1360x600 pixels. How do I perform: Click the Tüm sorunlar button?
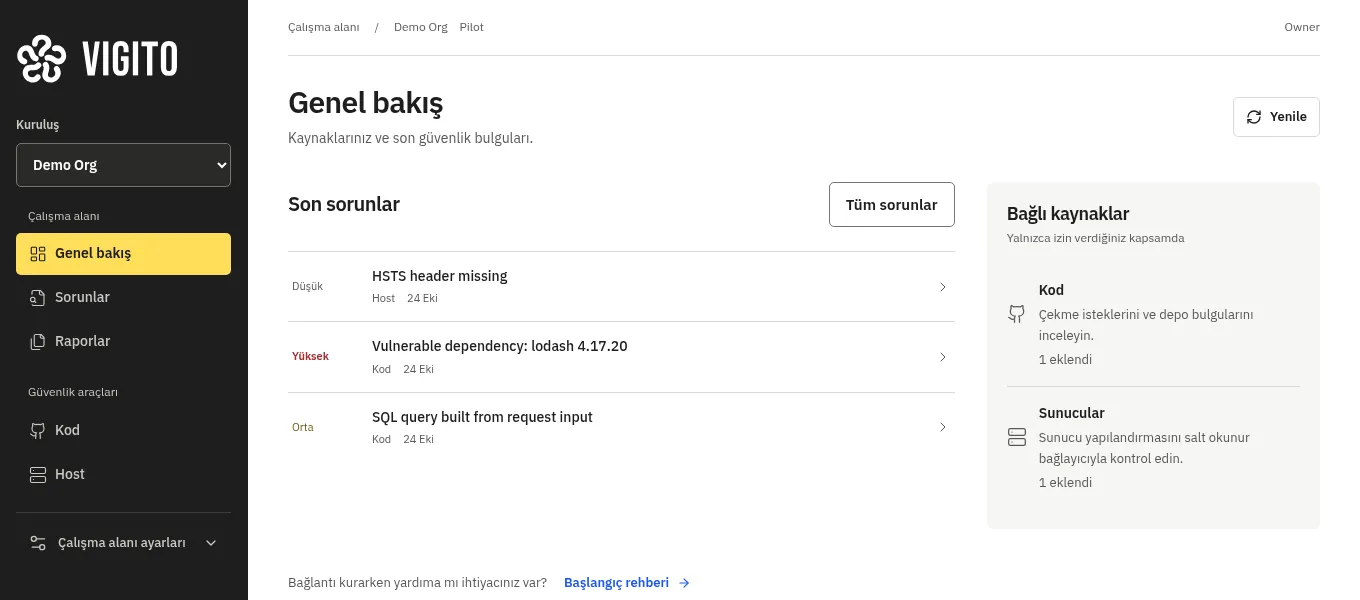coord(891,205)
